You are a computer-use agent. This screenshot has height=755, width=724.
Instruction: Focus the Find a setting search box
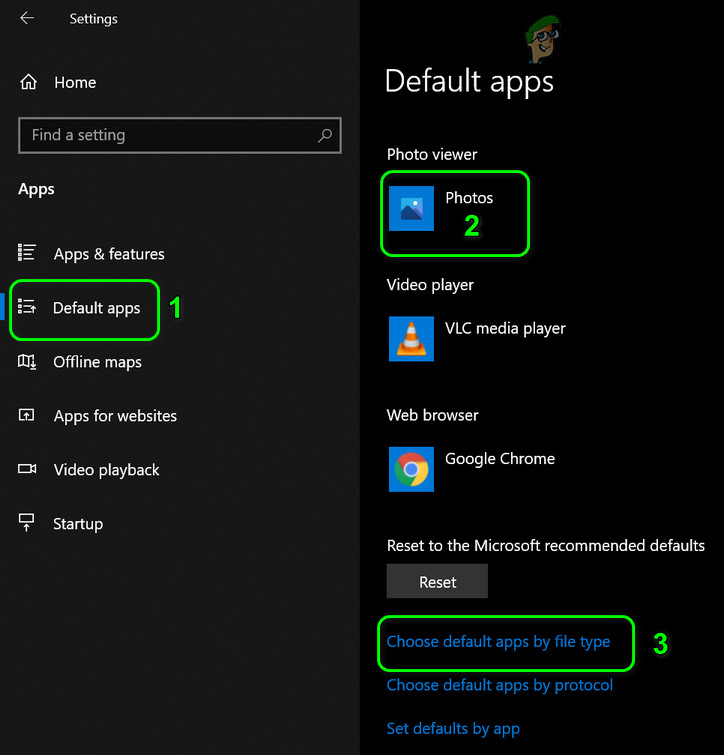click(170, 135)
